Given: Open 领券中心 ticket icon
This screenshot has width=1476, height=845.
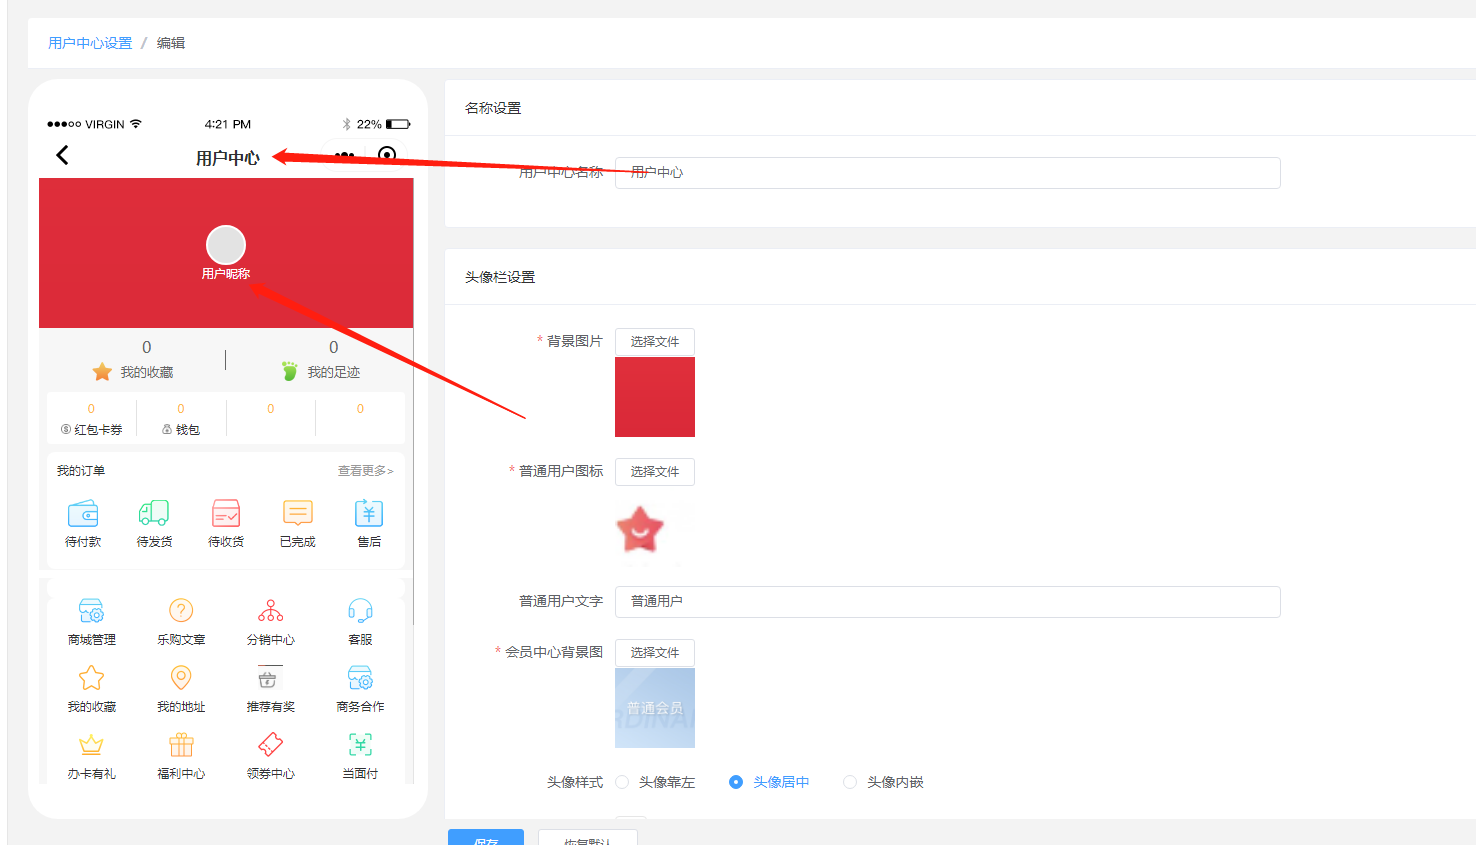Looking at the screenshot, I should coord(270,745).
